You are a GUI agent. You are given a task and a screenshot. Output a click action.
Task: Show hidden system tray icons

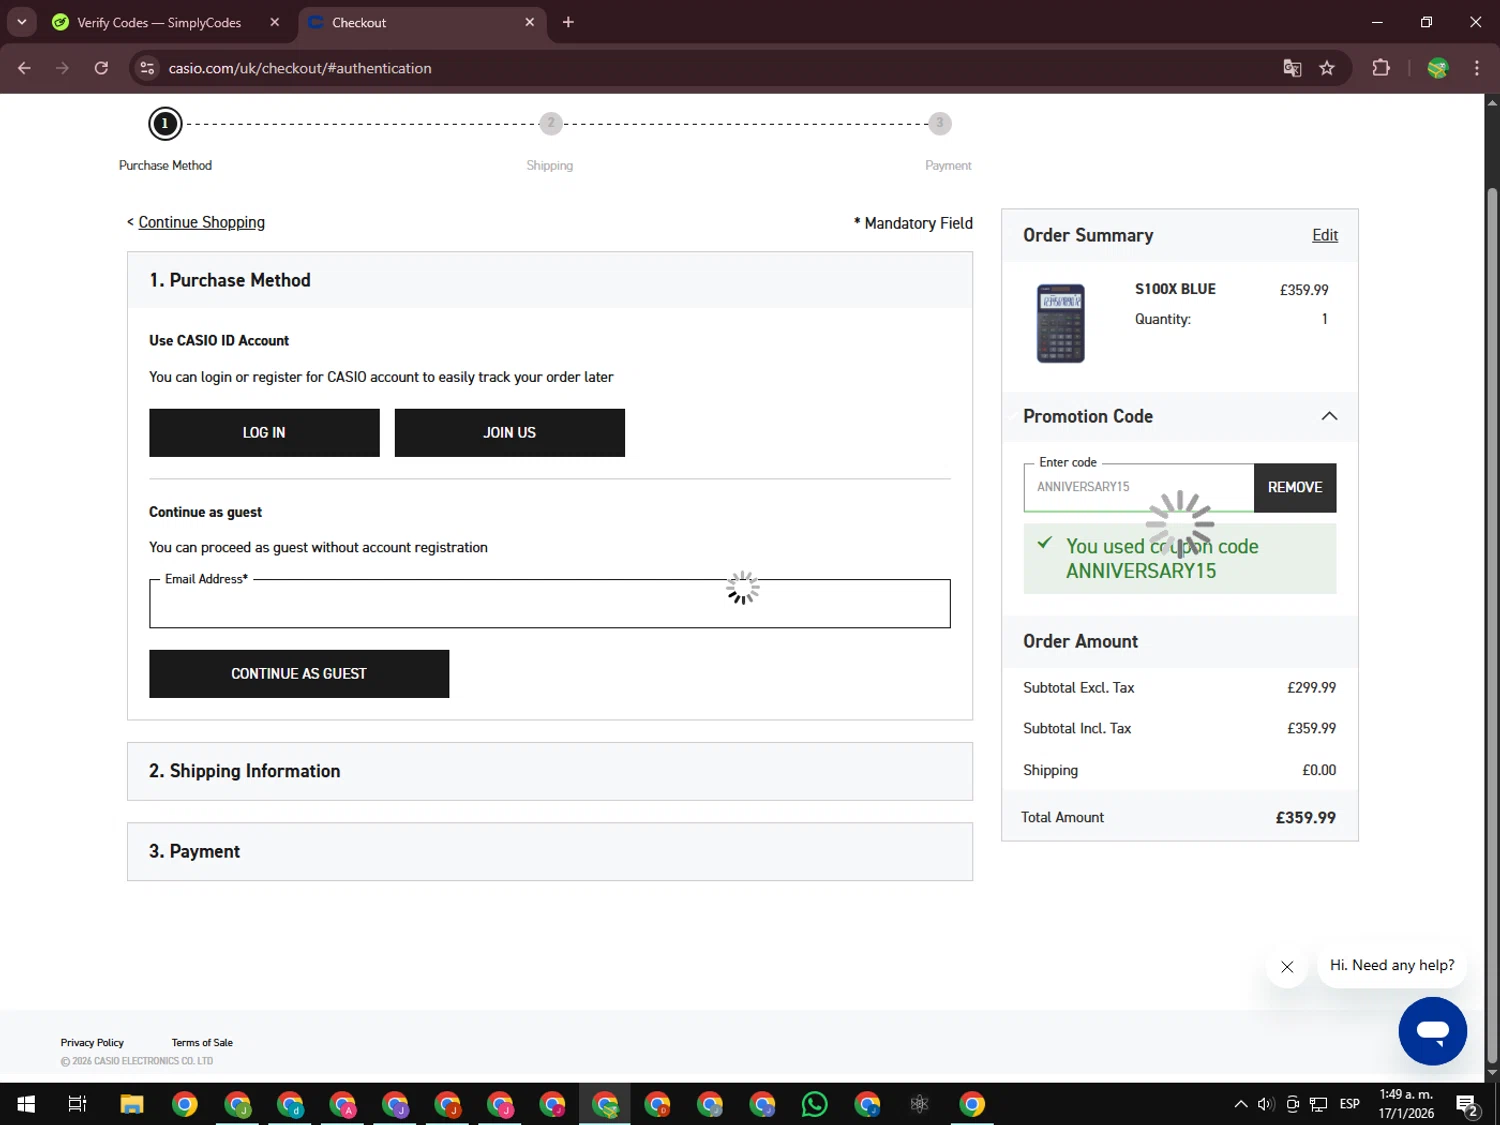coord(1241,1104)
